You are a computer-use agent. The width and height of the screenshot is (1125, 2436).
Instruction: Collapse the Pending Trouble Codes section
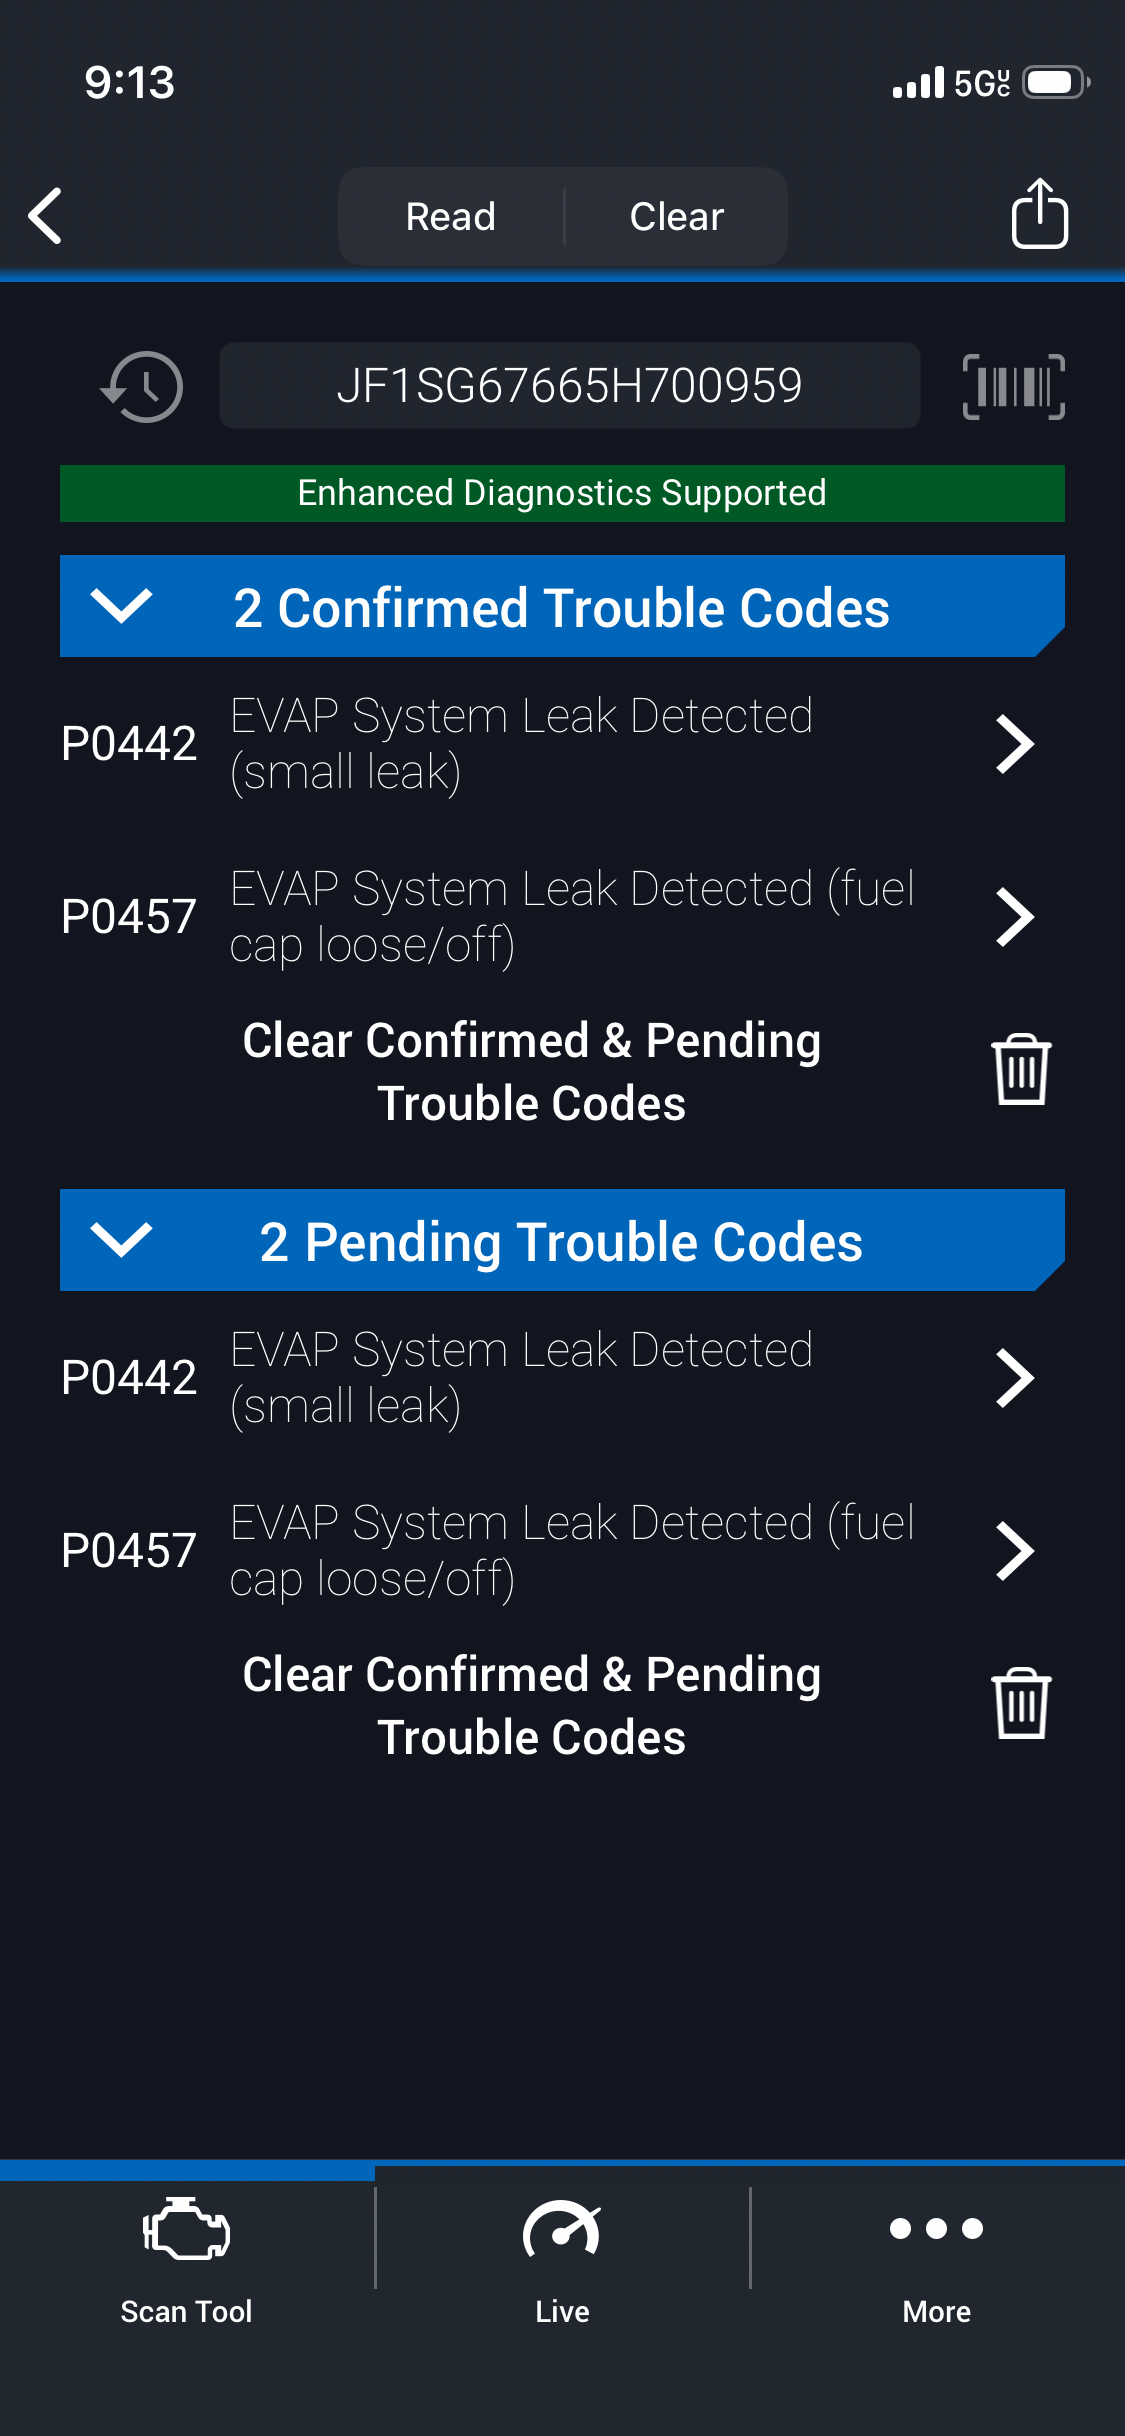[121, 1240]
